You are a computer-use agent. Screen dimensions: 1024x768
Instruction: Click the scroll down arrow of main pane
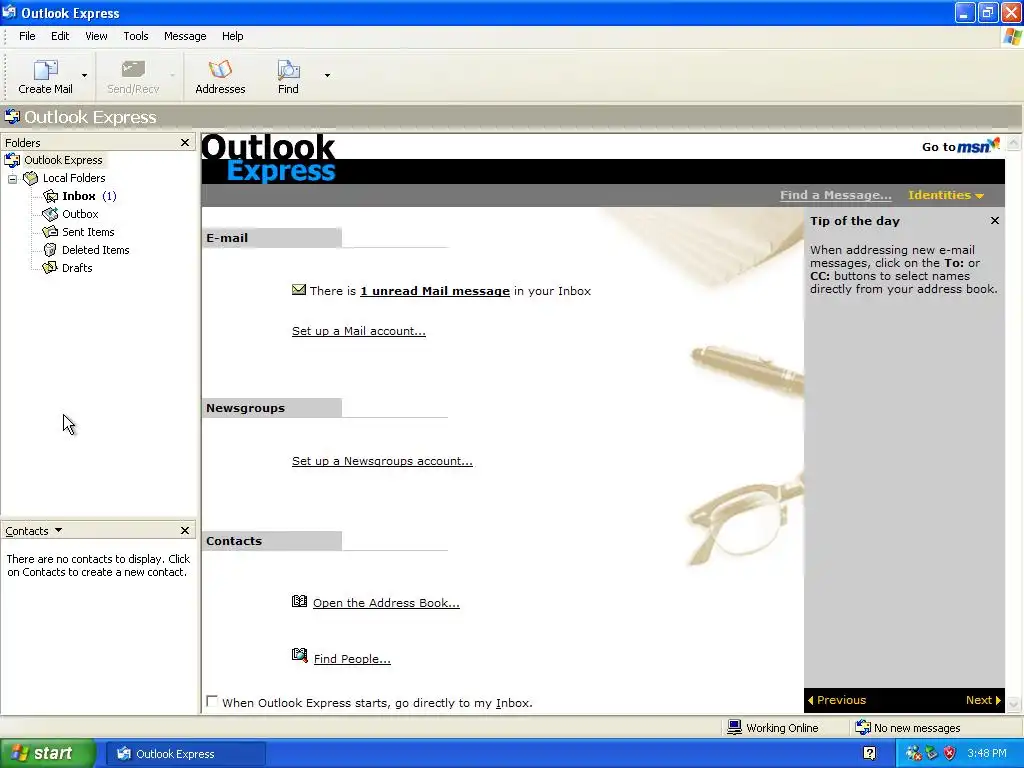click(x=1014, y=704)
